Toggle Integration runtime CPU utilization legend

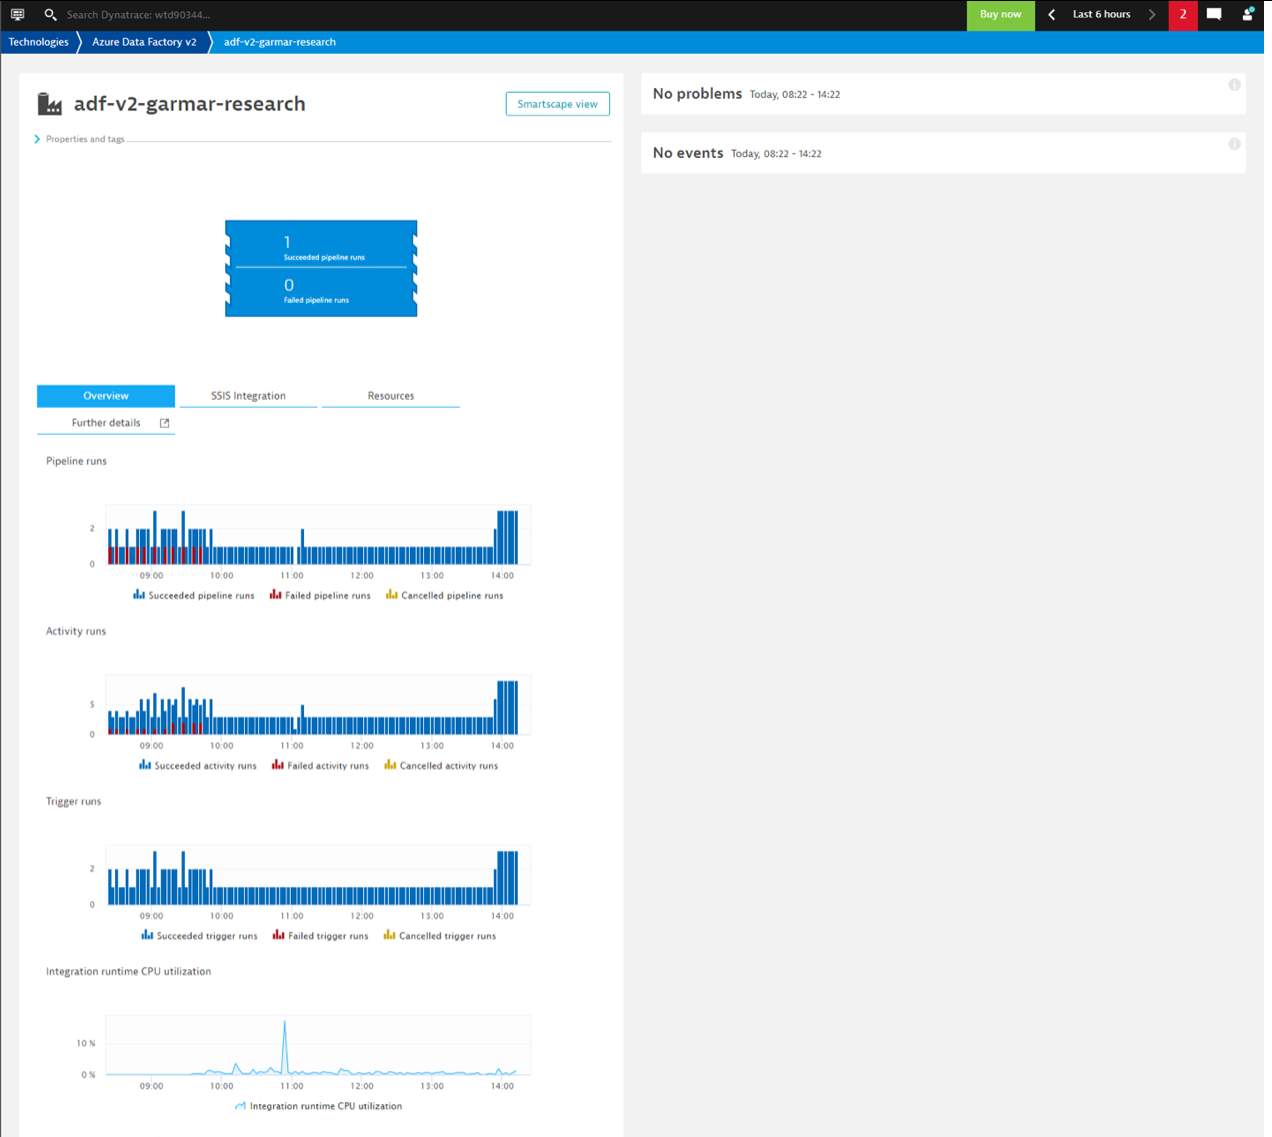(x=318, y=1105)
